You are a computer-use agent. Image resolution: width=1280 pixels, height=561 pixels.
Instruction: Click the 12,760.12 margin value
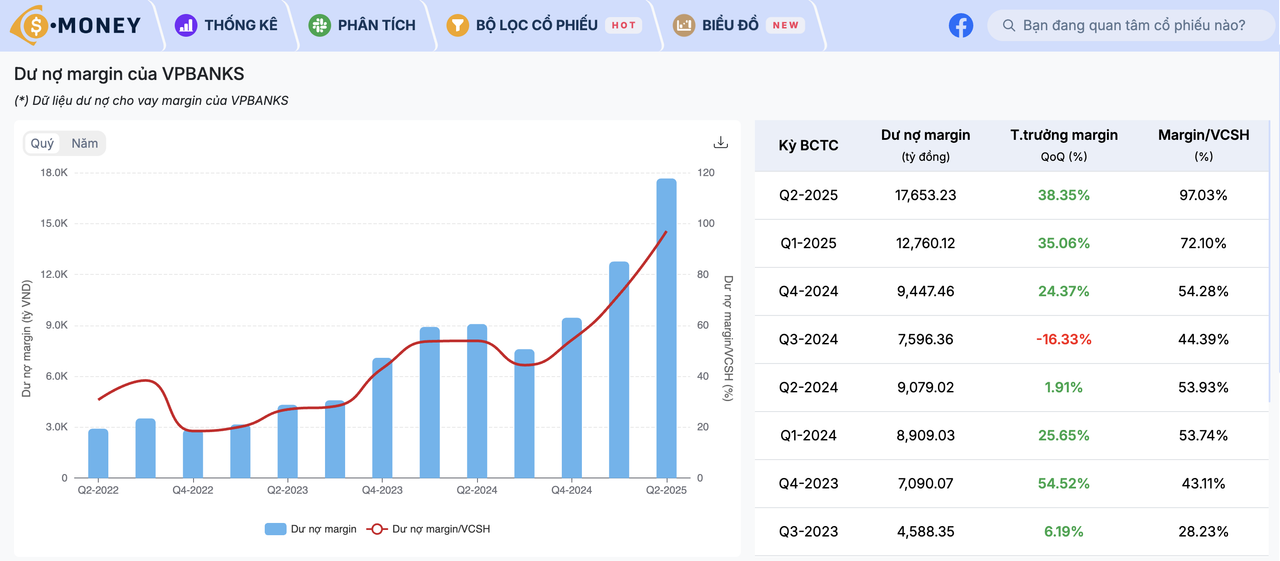pyautogui.click(x=925, y=243)
